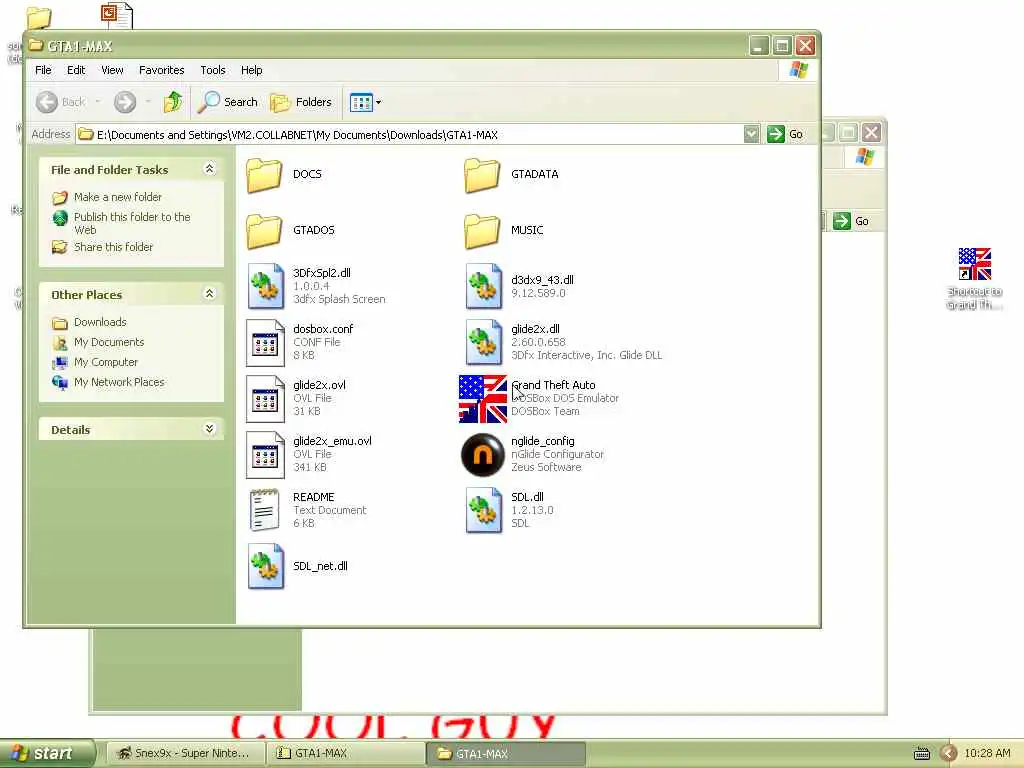Click the PowerPoint file icon on desktop
This screenshot has height=768, width=1024.
tap(117, 15)
